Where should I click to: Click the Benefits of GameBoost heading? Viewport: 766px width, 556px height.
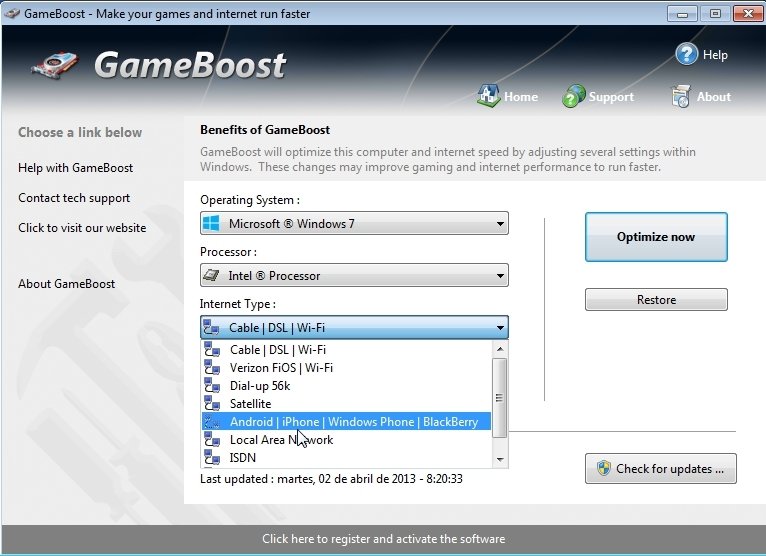pyautogui.click(x=265, y=130)
